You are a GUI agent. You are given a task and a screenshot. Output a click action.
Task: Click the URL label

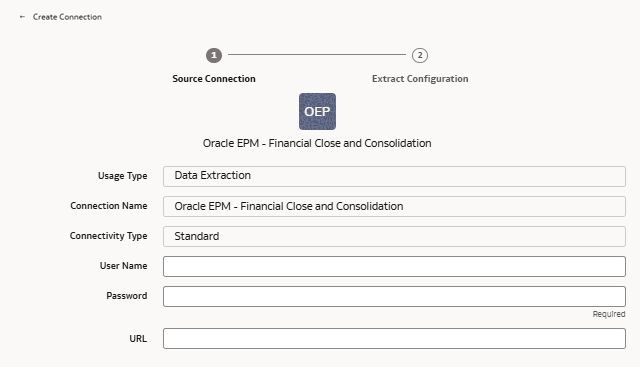[x=138, y=338]
